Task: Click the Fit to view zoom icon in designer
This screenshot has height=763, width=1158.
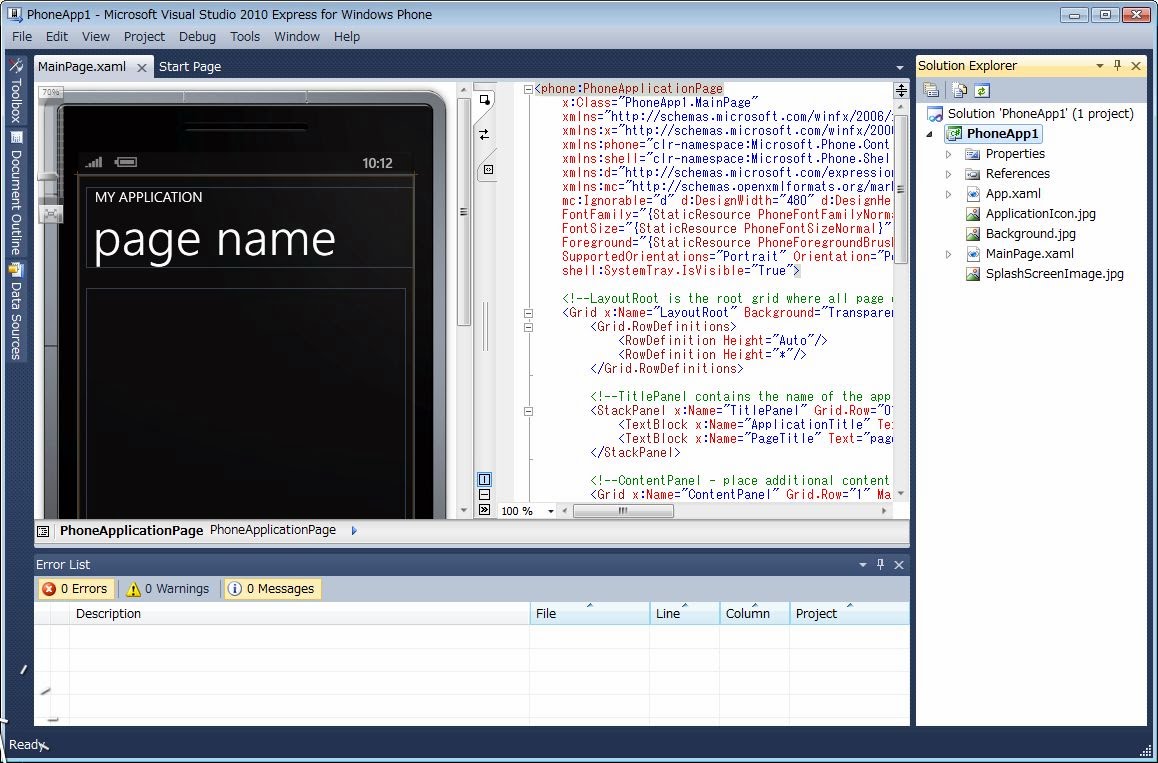Action: (51, 213)
